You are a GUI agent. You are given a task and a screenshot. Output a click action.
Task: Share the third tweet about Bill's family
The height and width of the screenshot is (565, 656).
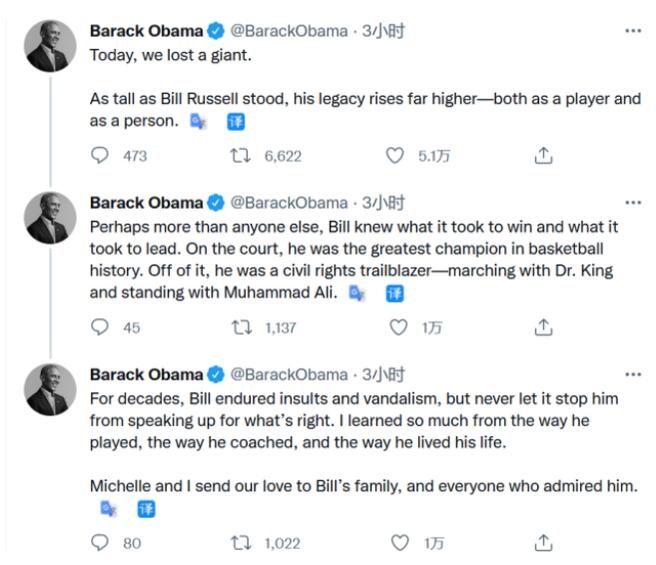(x=543, y=543)
